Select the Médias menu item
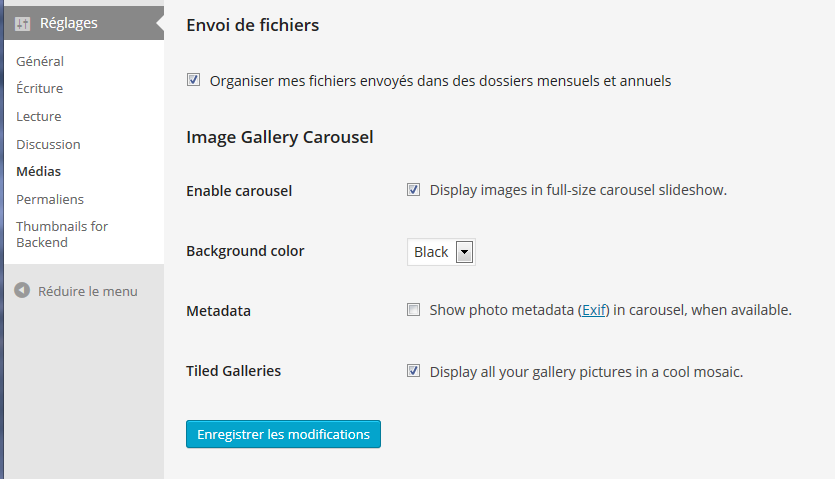This screenshot has height=479, width=835. click(x=38, y=172)
